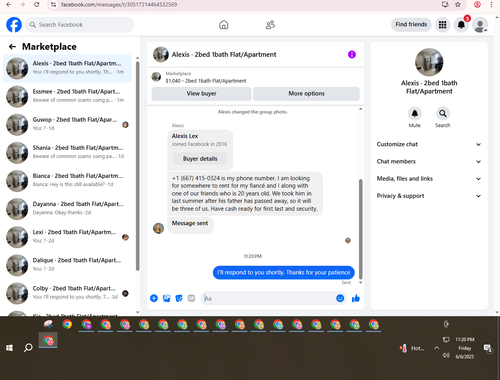
Task: Click More options button
Action: [x=306, y=94]
